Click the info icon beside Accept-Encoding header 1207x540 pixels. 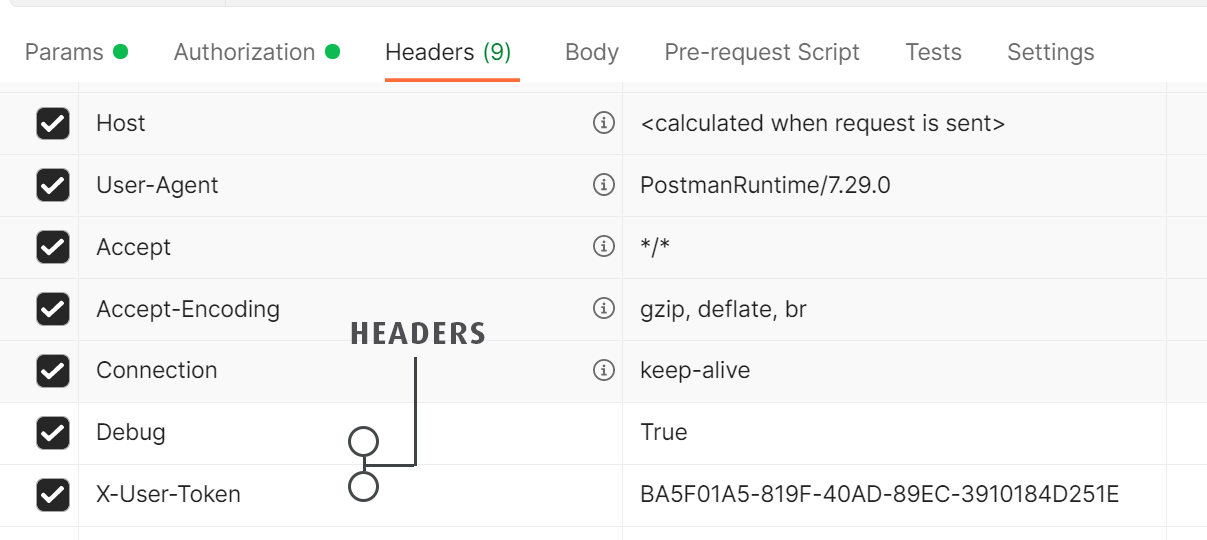[x=603, y=308]
